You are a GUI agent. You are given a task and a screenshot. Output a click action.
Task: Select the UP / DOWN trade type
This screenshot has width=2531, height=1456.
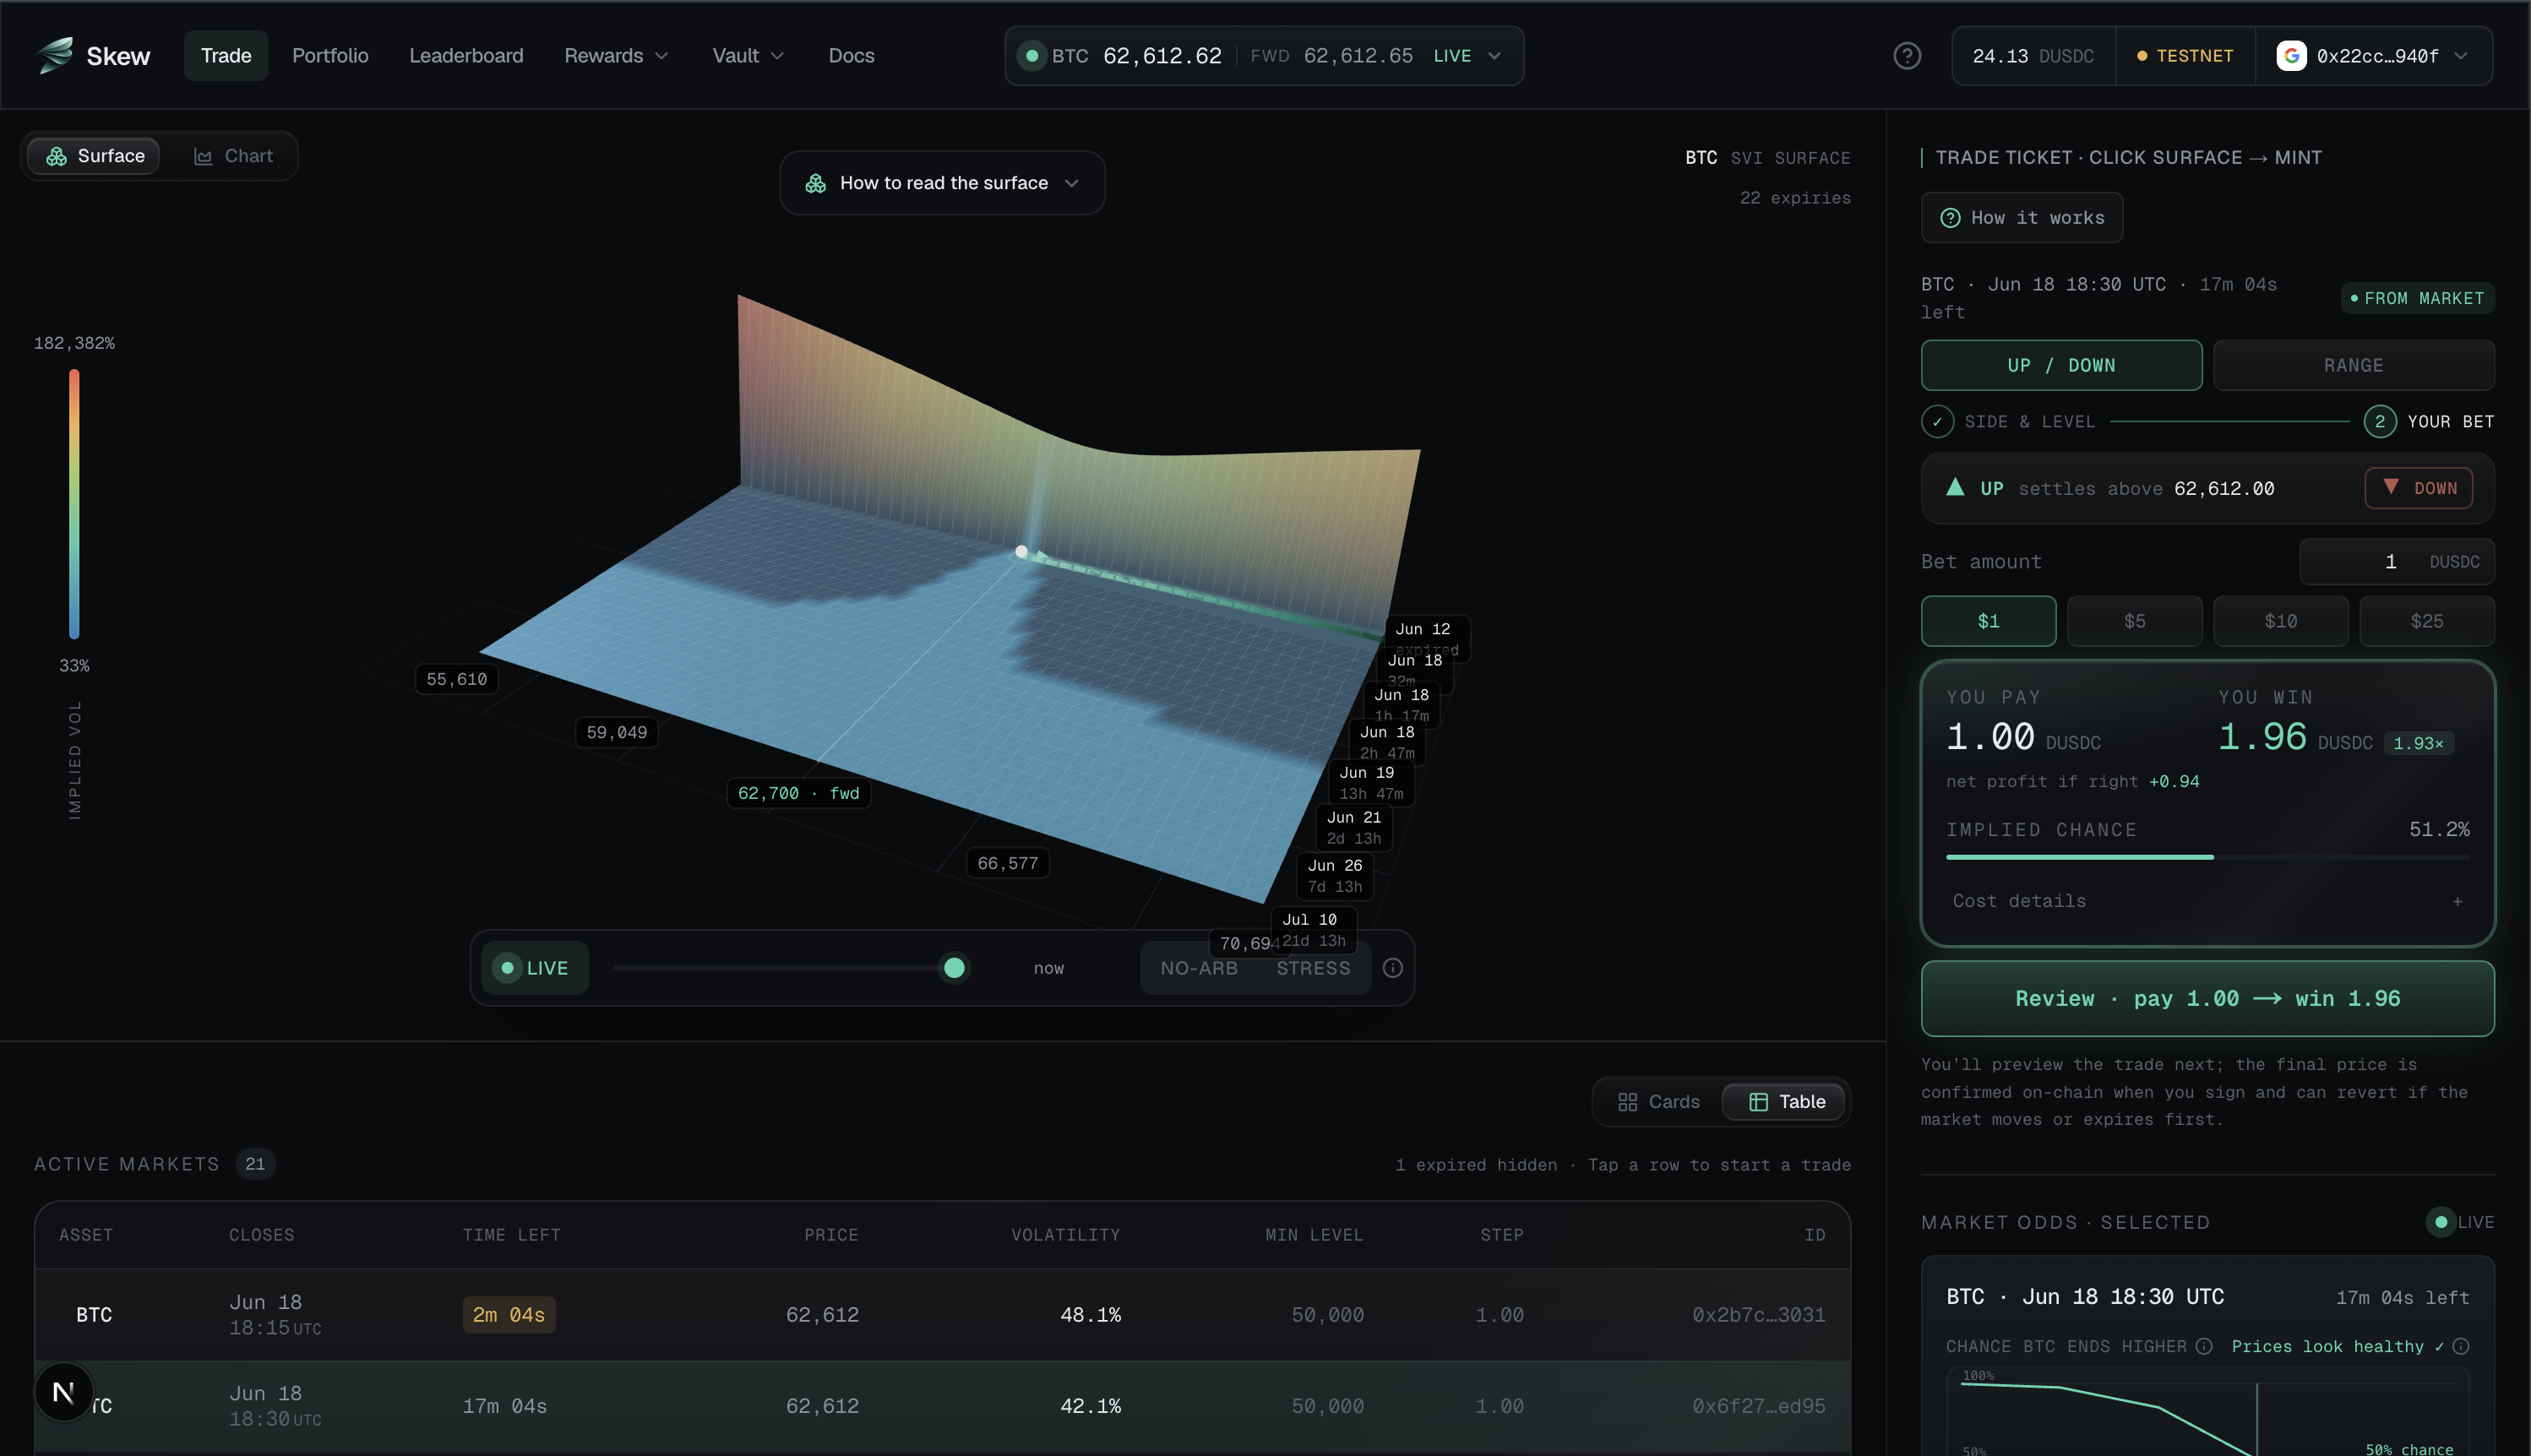(2061, 365)
